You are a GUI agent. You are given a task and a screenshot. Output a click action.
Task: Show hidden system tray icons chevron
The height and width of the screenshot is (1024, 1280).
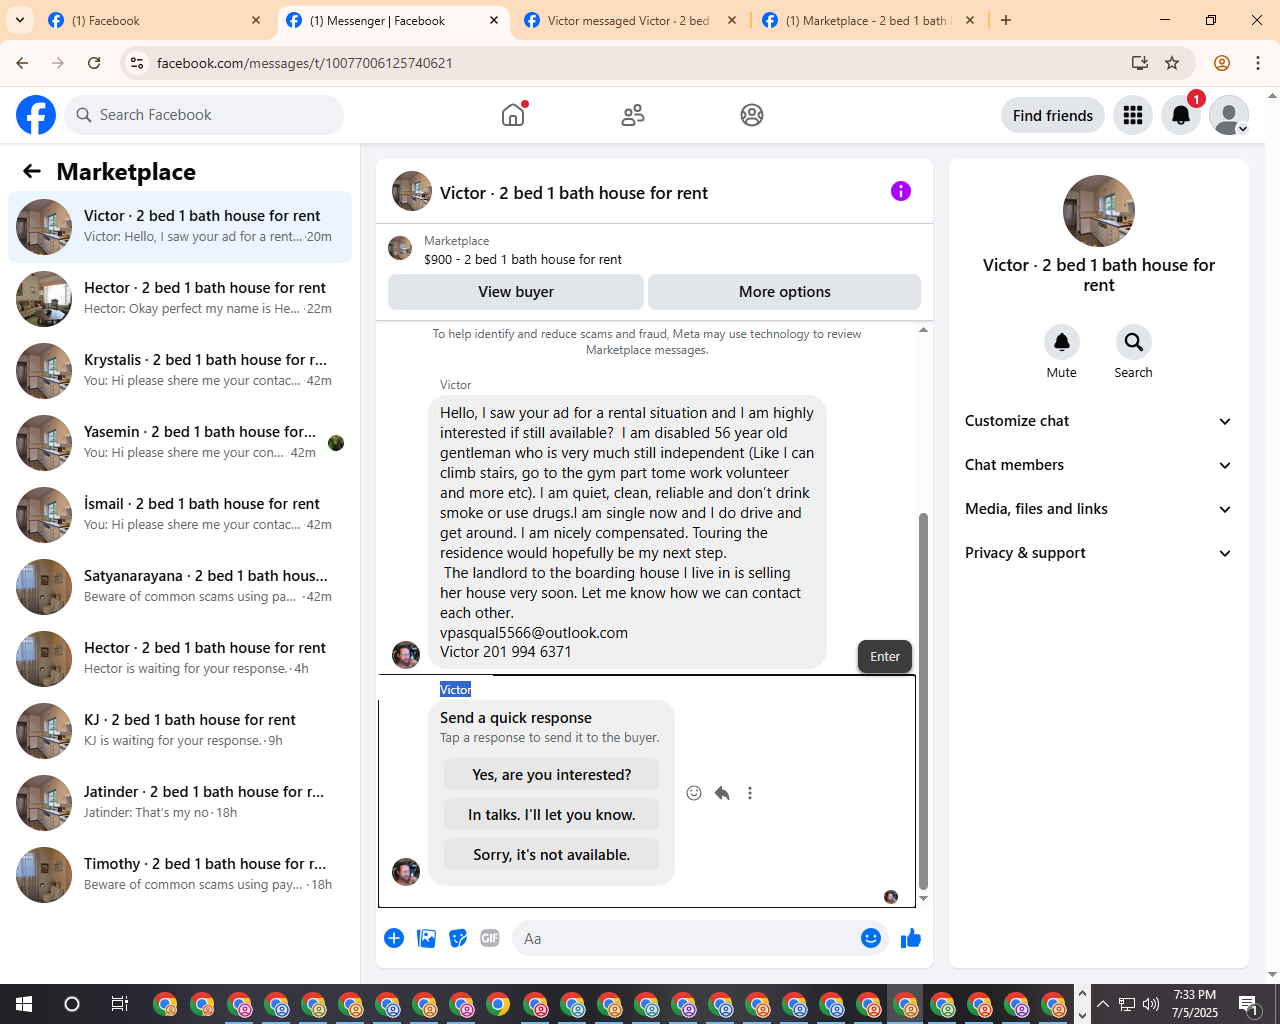(1103, 1004)
